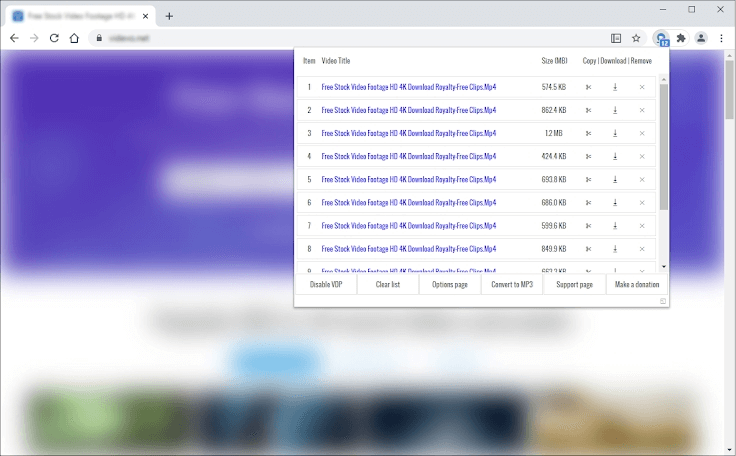Open the video title link in row 8
The height and width of the screenshot is (456, 736).
point(408,249)
